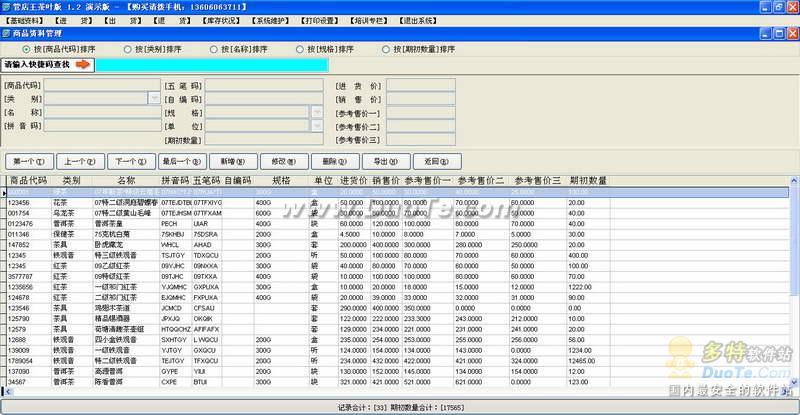Viewport: 800px width, 415px height.
Task: Select sort by 类别 radio button
Action: (x=127, y=48)
